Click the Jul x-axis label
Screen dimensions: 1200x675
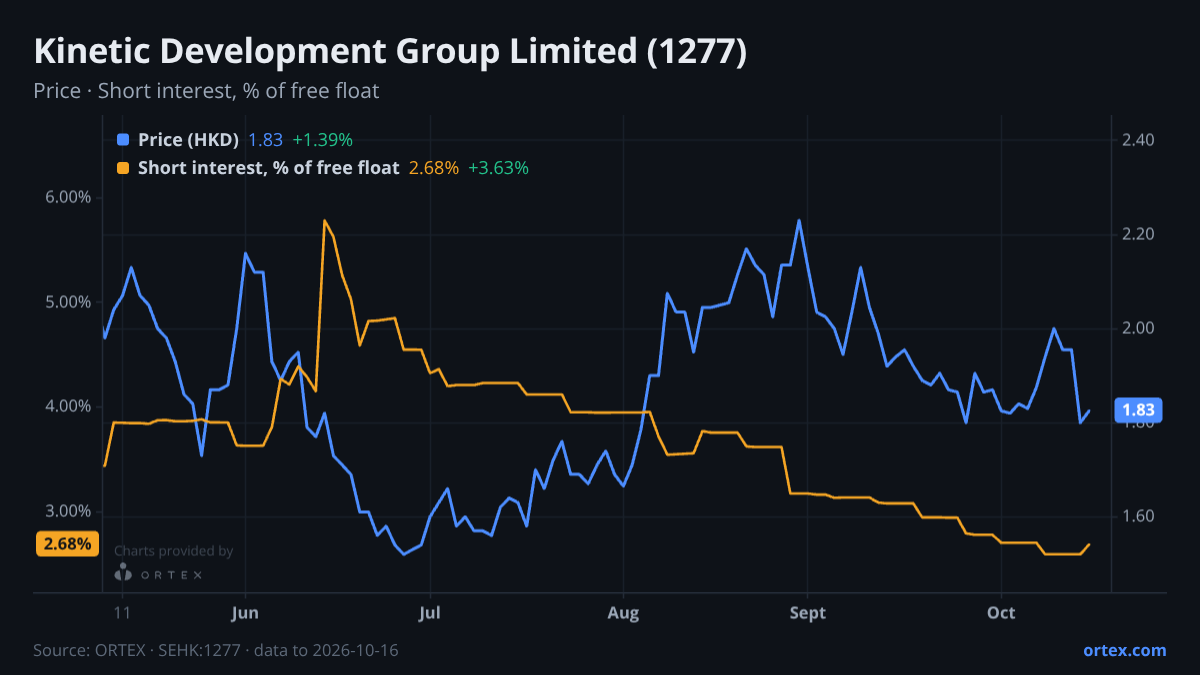click(430, 613)
